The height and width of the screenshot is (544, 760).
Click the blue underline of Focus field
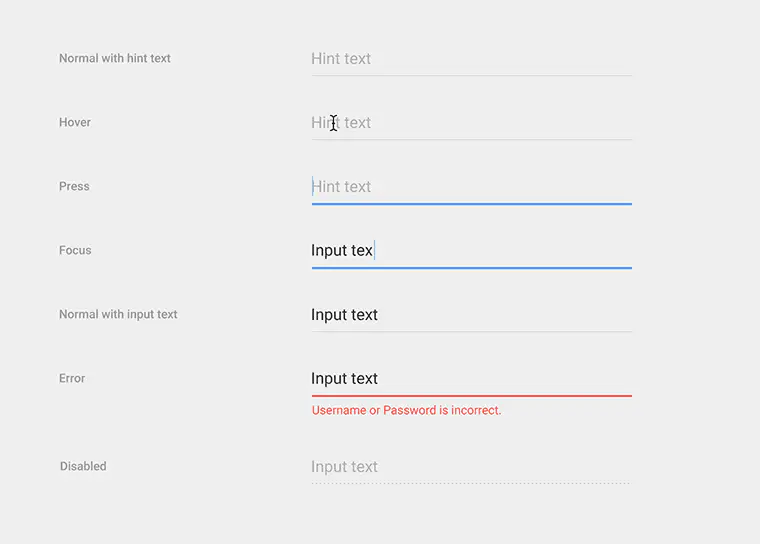point(471,268)
